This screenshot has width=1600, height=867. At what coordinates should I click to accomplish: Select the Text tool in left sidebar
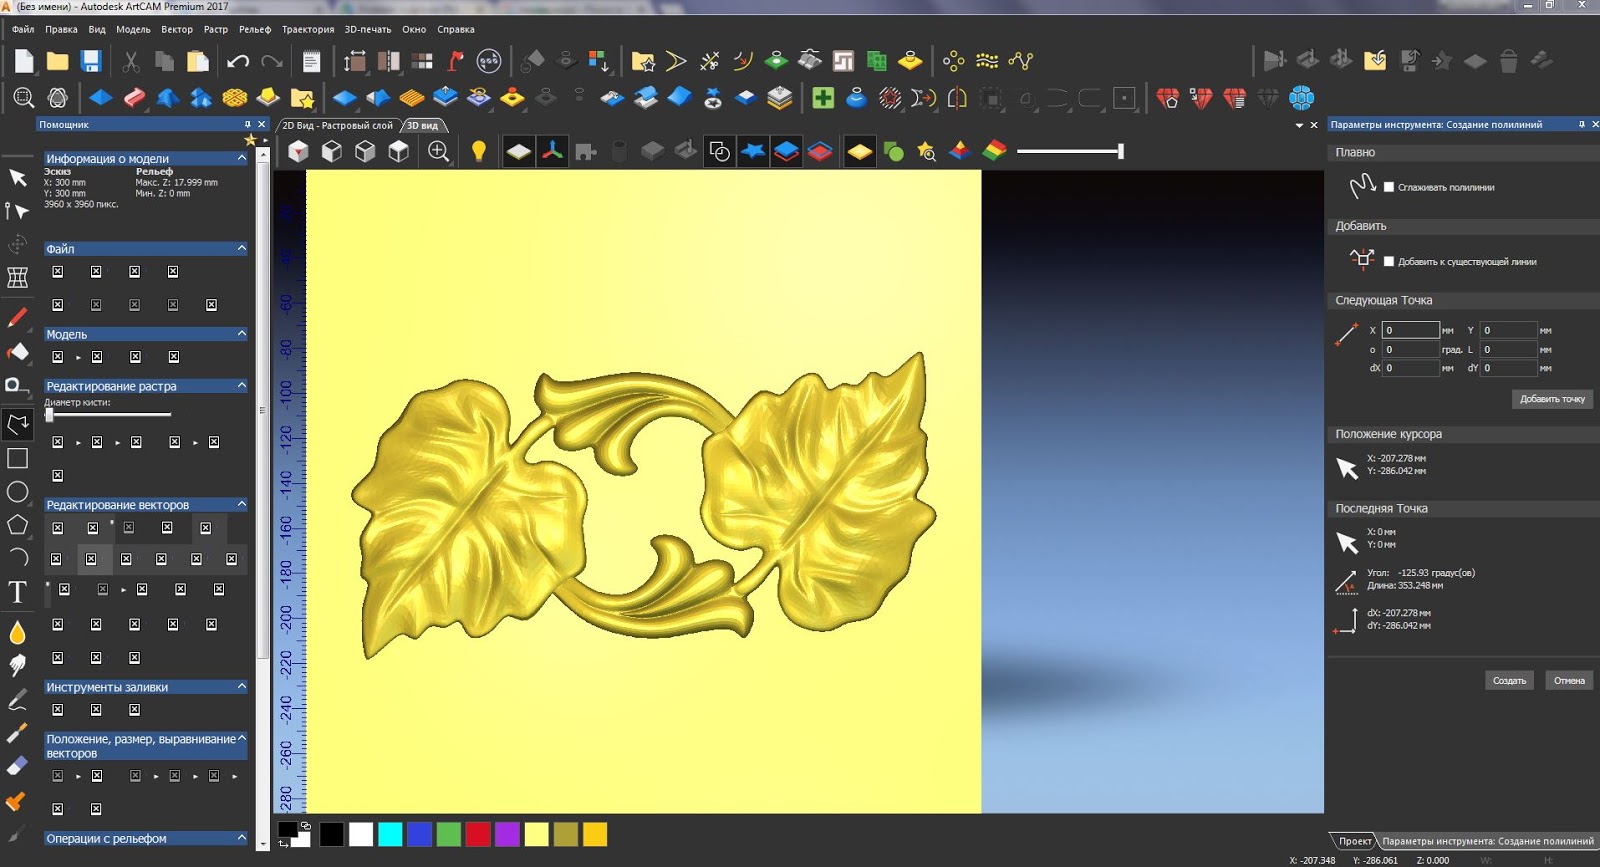click(x=17, y=592)
